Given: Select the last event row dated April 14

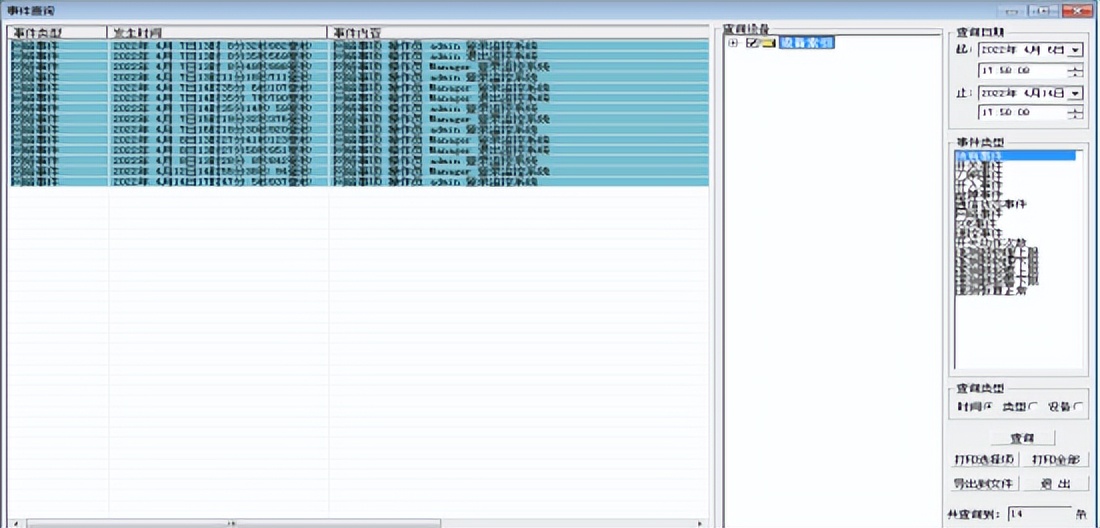Looking at the screenshot, I should [359, 182].
